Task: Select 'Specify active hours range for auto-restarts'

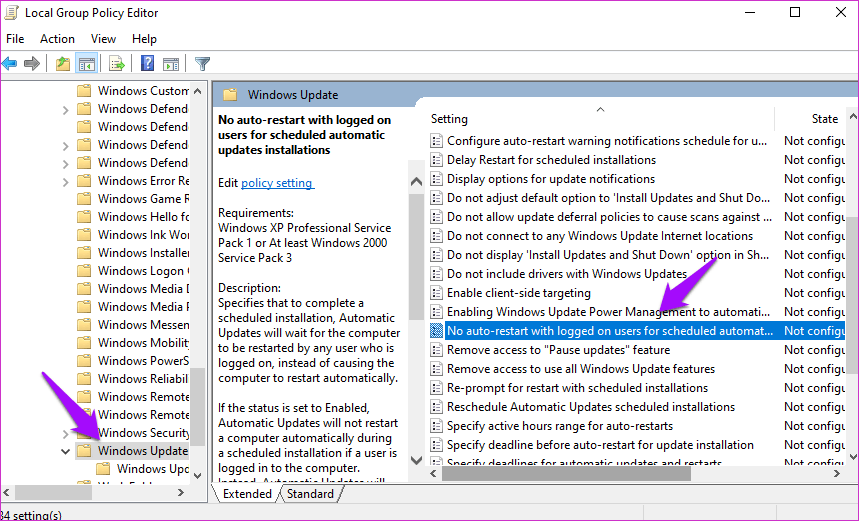Action: [x=560, y=426]
